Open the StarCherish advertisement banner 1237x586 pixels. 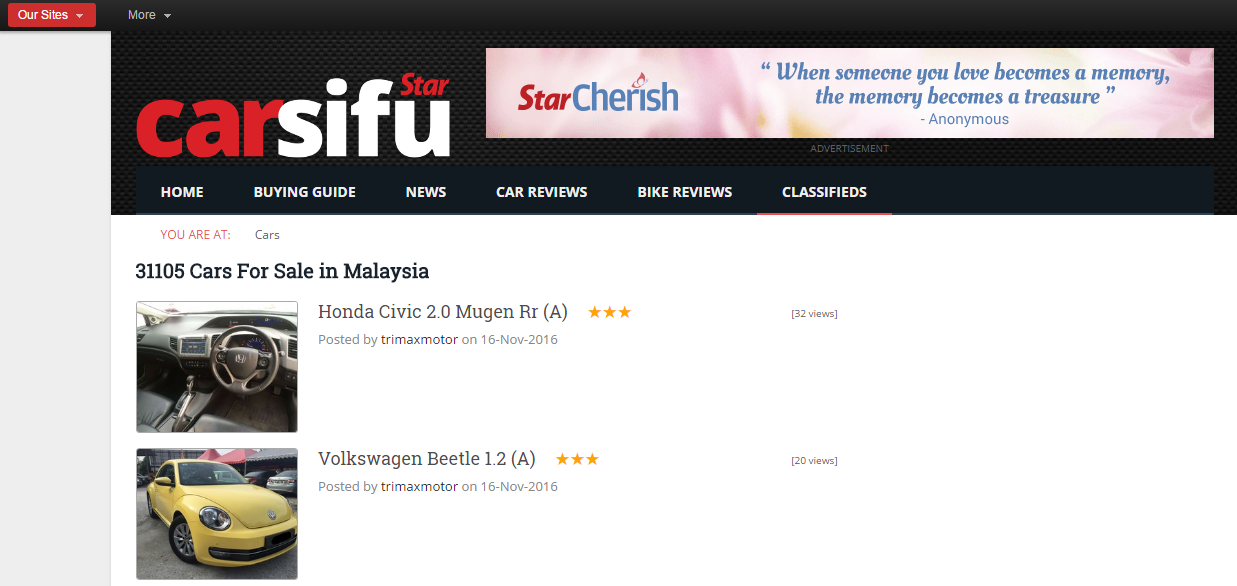[849, 93]
